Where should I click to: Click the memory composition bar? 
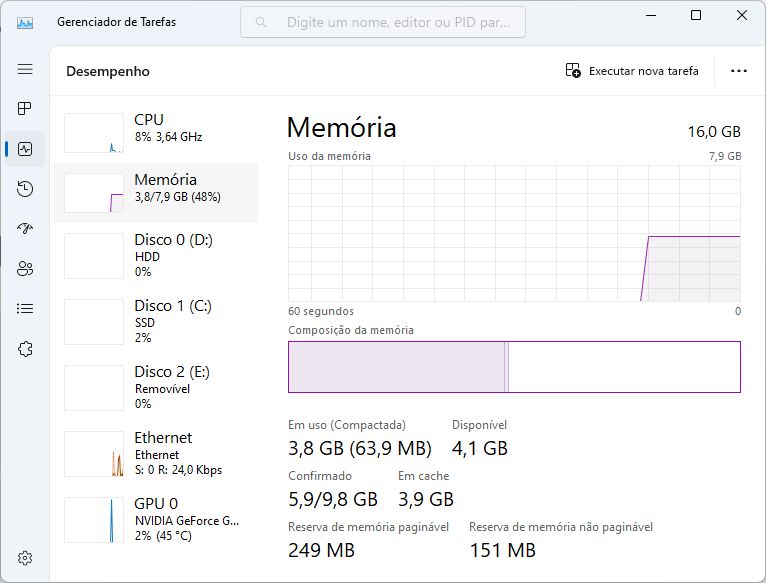tap(514, 367)
